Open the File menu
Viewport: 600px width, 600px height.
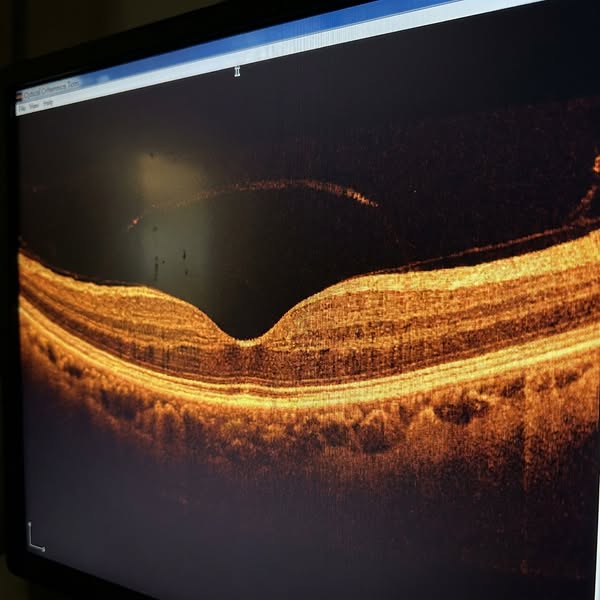(22, 109)
